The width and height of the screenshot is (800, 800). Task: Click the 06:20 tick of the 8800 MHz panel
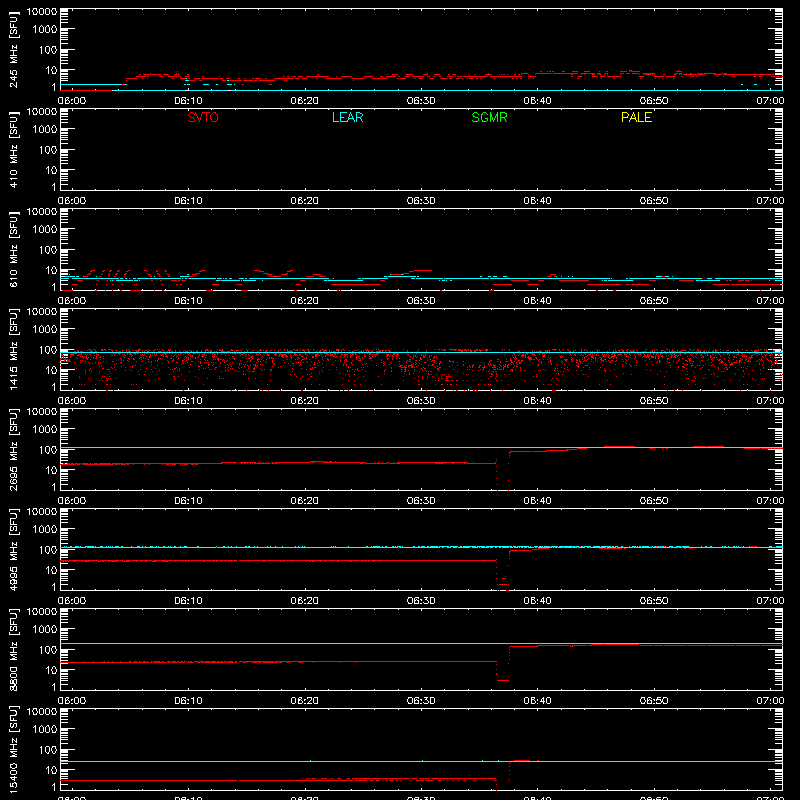click(305, 701)
